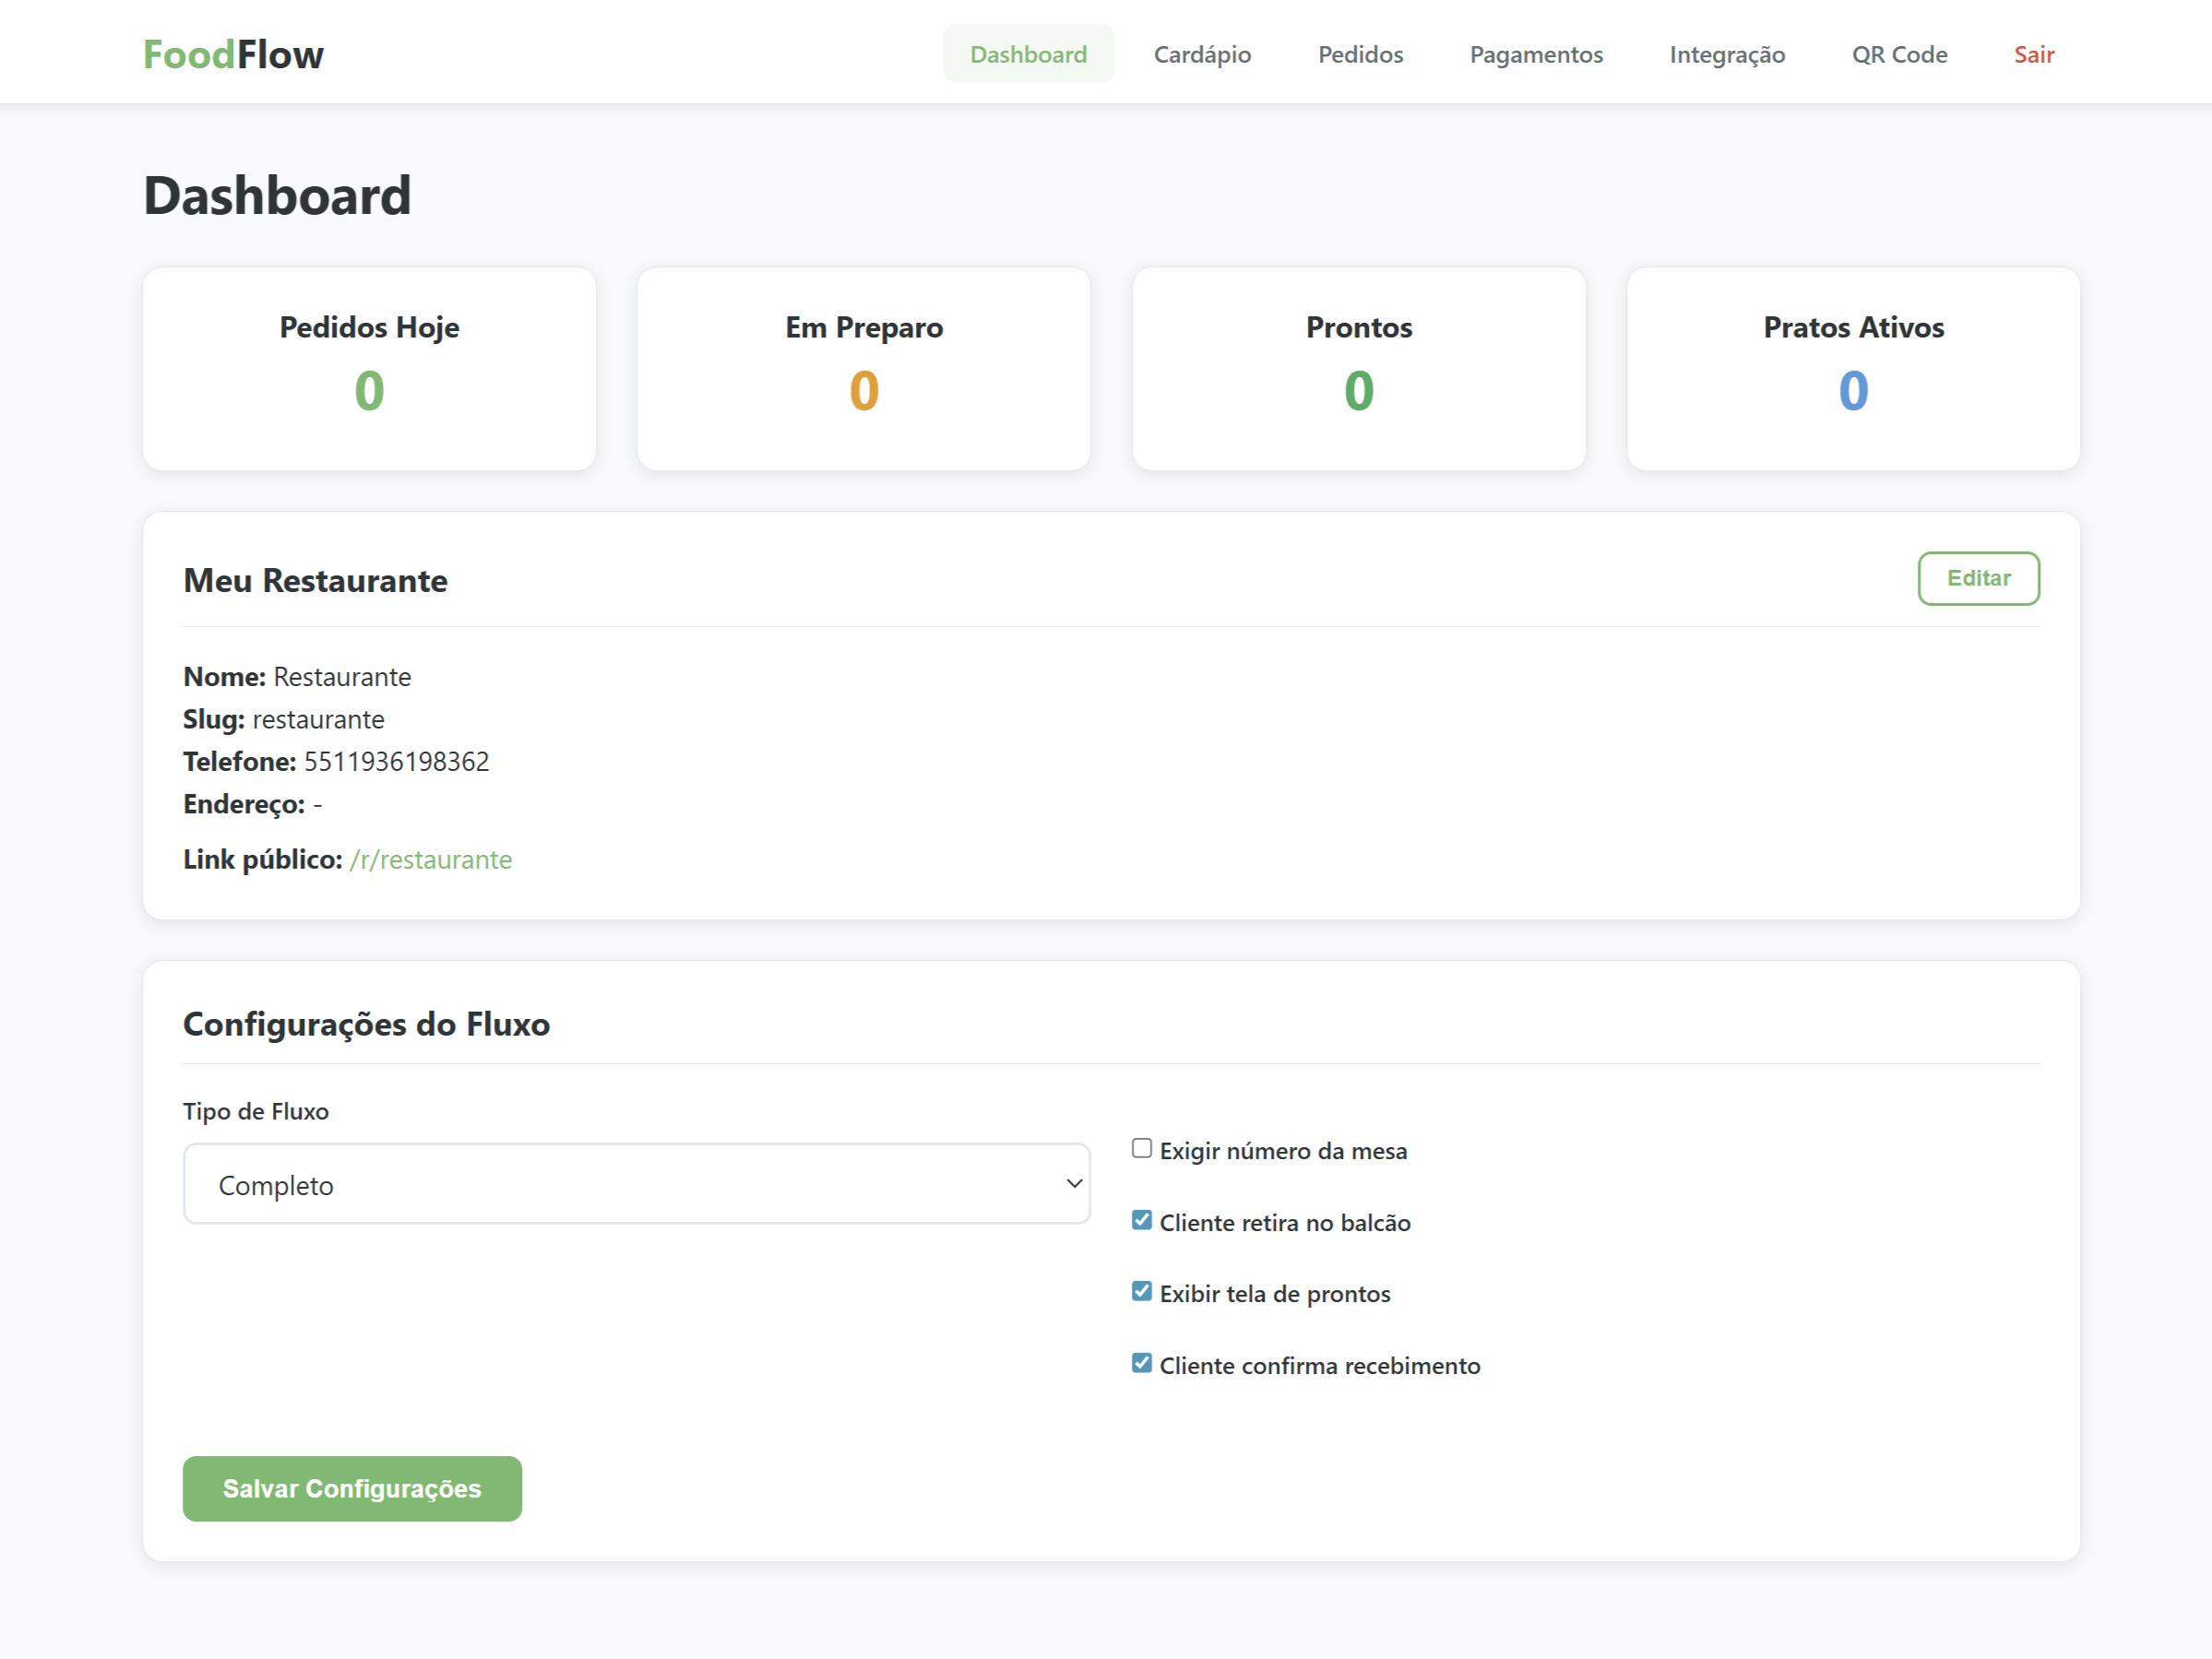Disable Cliente retira no balcão

[x=1141, y=1219]
